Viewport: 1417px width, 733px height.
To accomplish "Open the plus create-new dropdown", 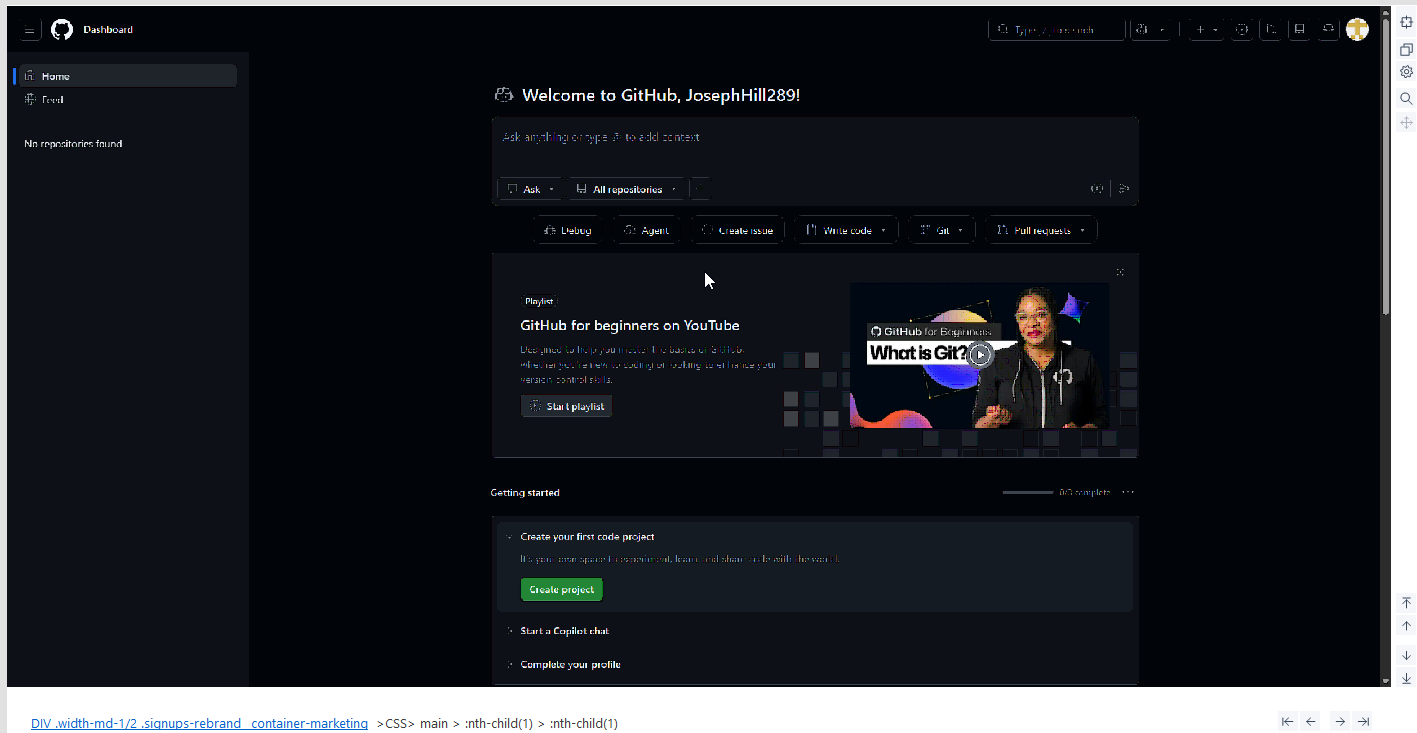I will (1207, 30).
